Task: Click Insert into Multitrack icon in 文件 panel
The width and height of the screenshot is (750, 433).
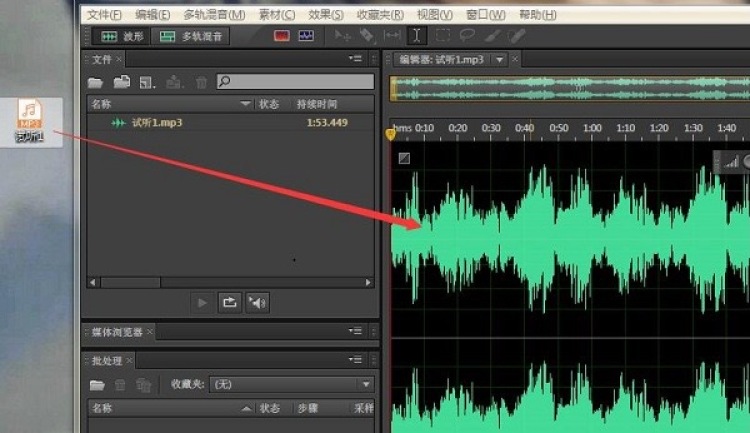Action: pos(174,83)
